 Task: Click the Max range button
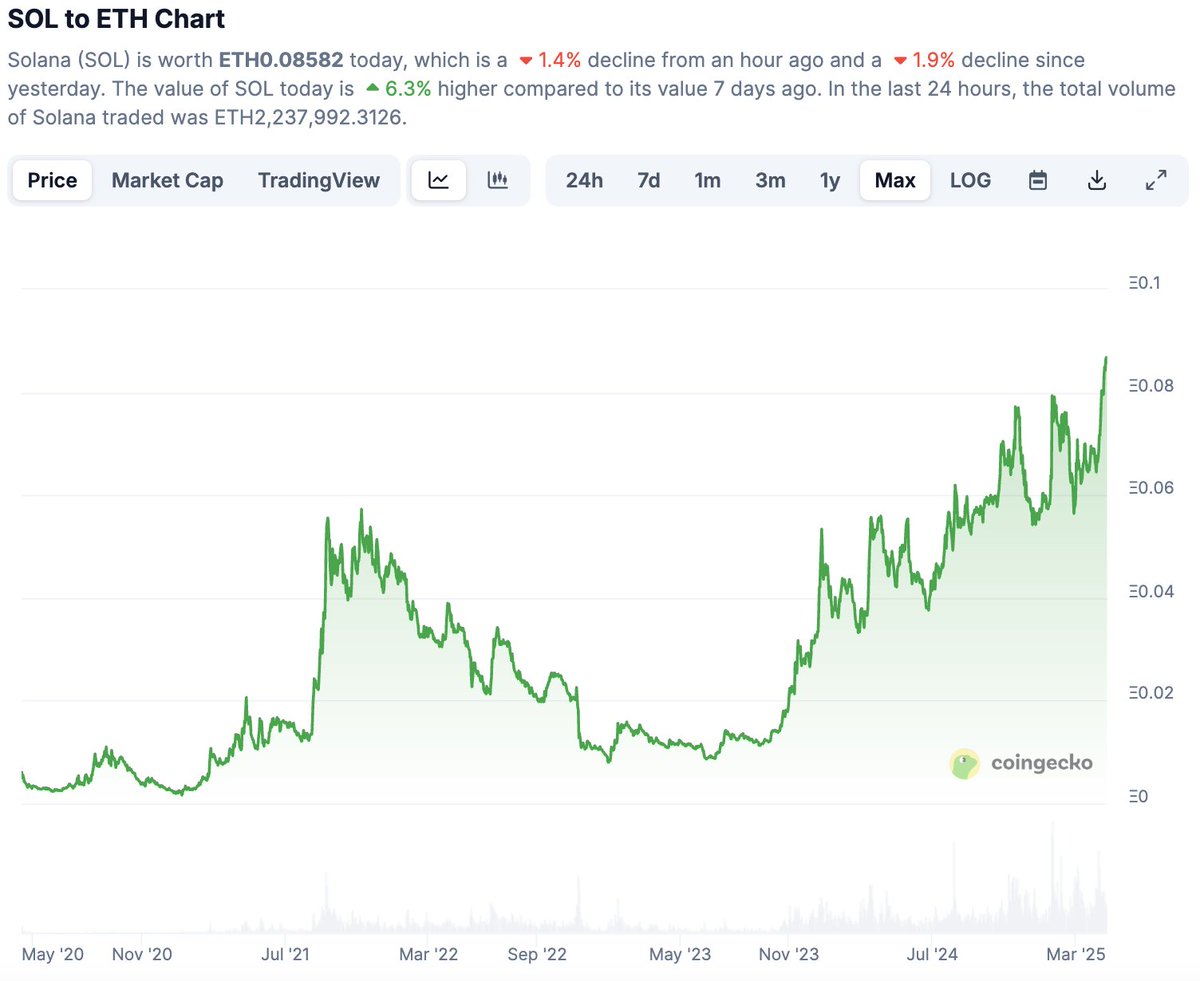tap(894, 180)
